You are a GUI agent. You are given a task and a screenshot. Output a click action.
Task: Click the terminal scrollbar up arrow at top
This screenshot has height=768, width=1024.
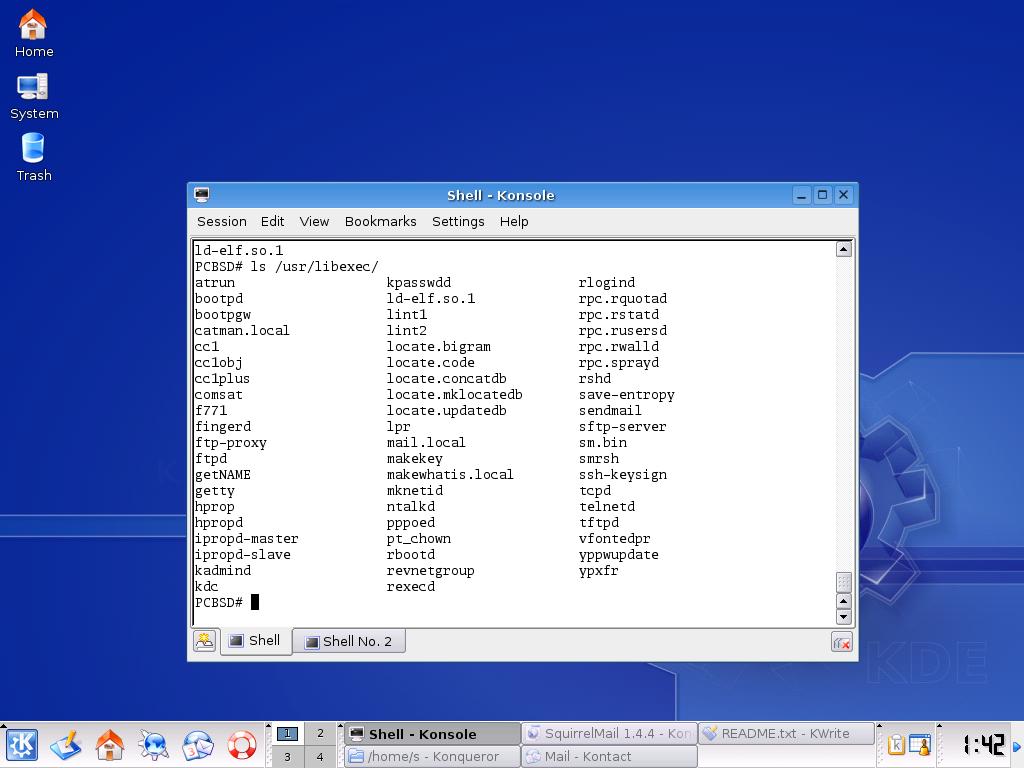tap(844, 249)
